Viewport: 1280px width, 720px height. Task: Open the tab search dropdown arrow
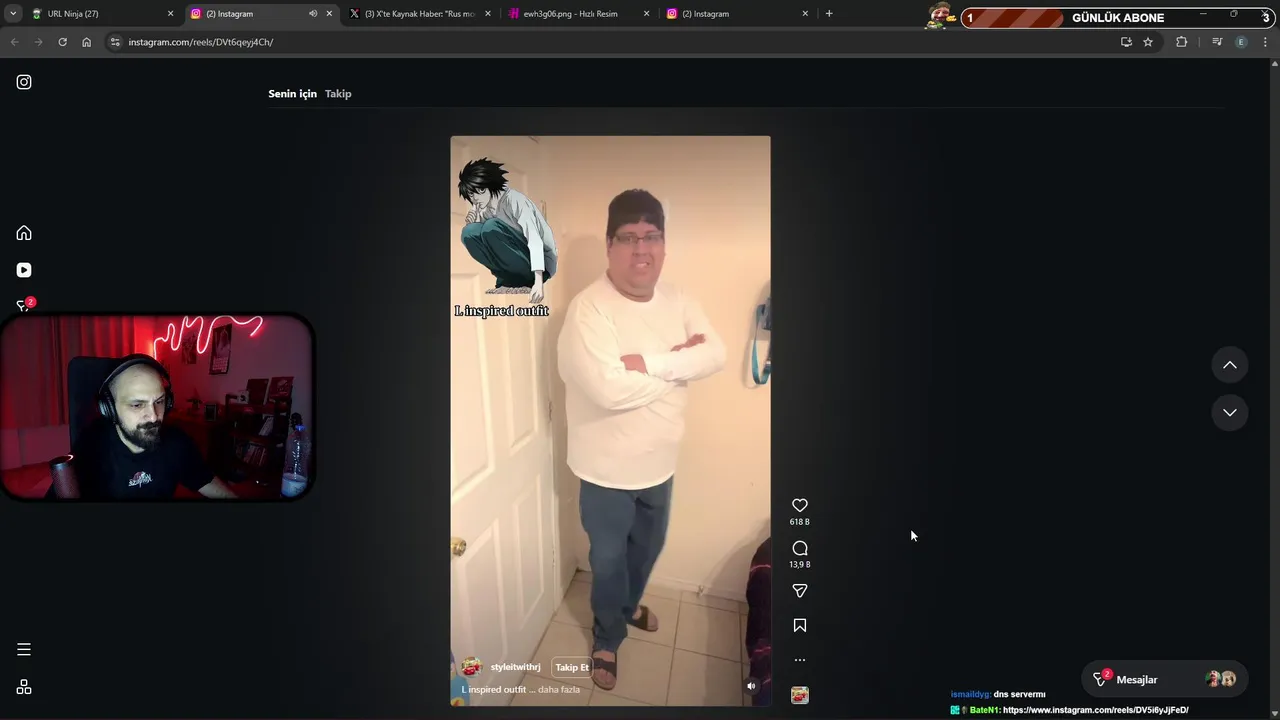pyautogui.click(x=13, y=14)
